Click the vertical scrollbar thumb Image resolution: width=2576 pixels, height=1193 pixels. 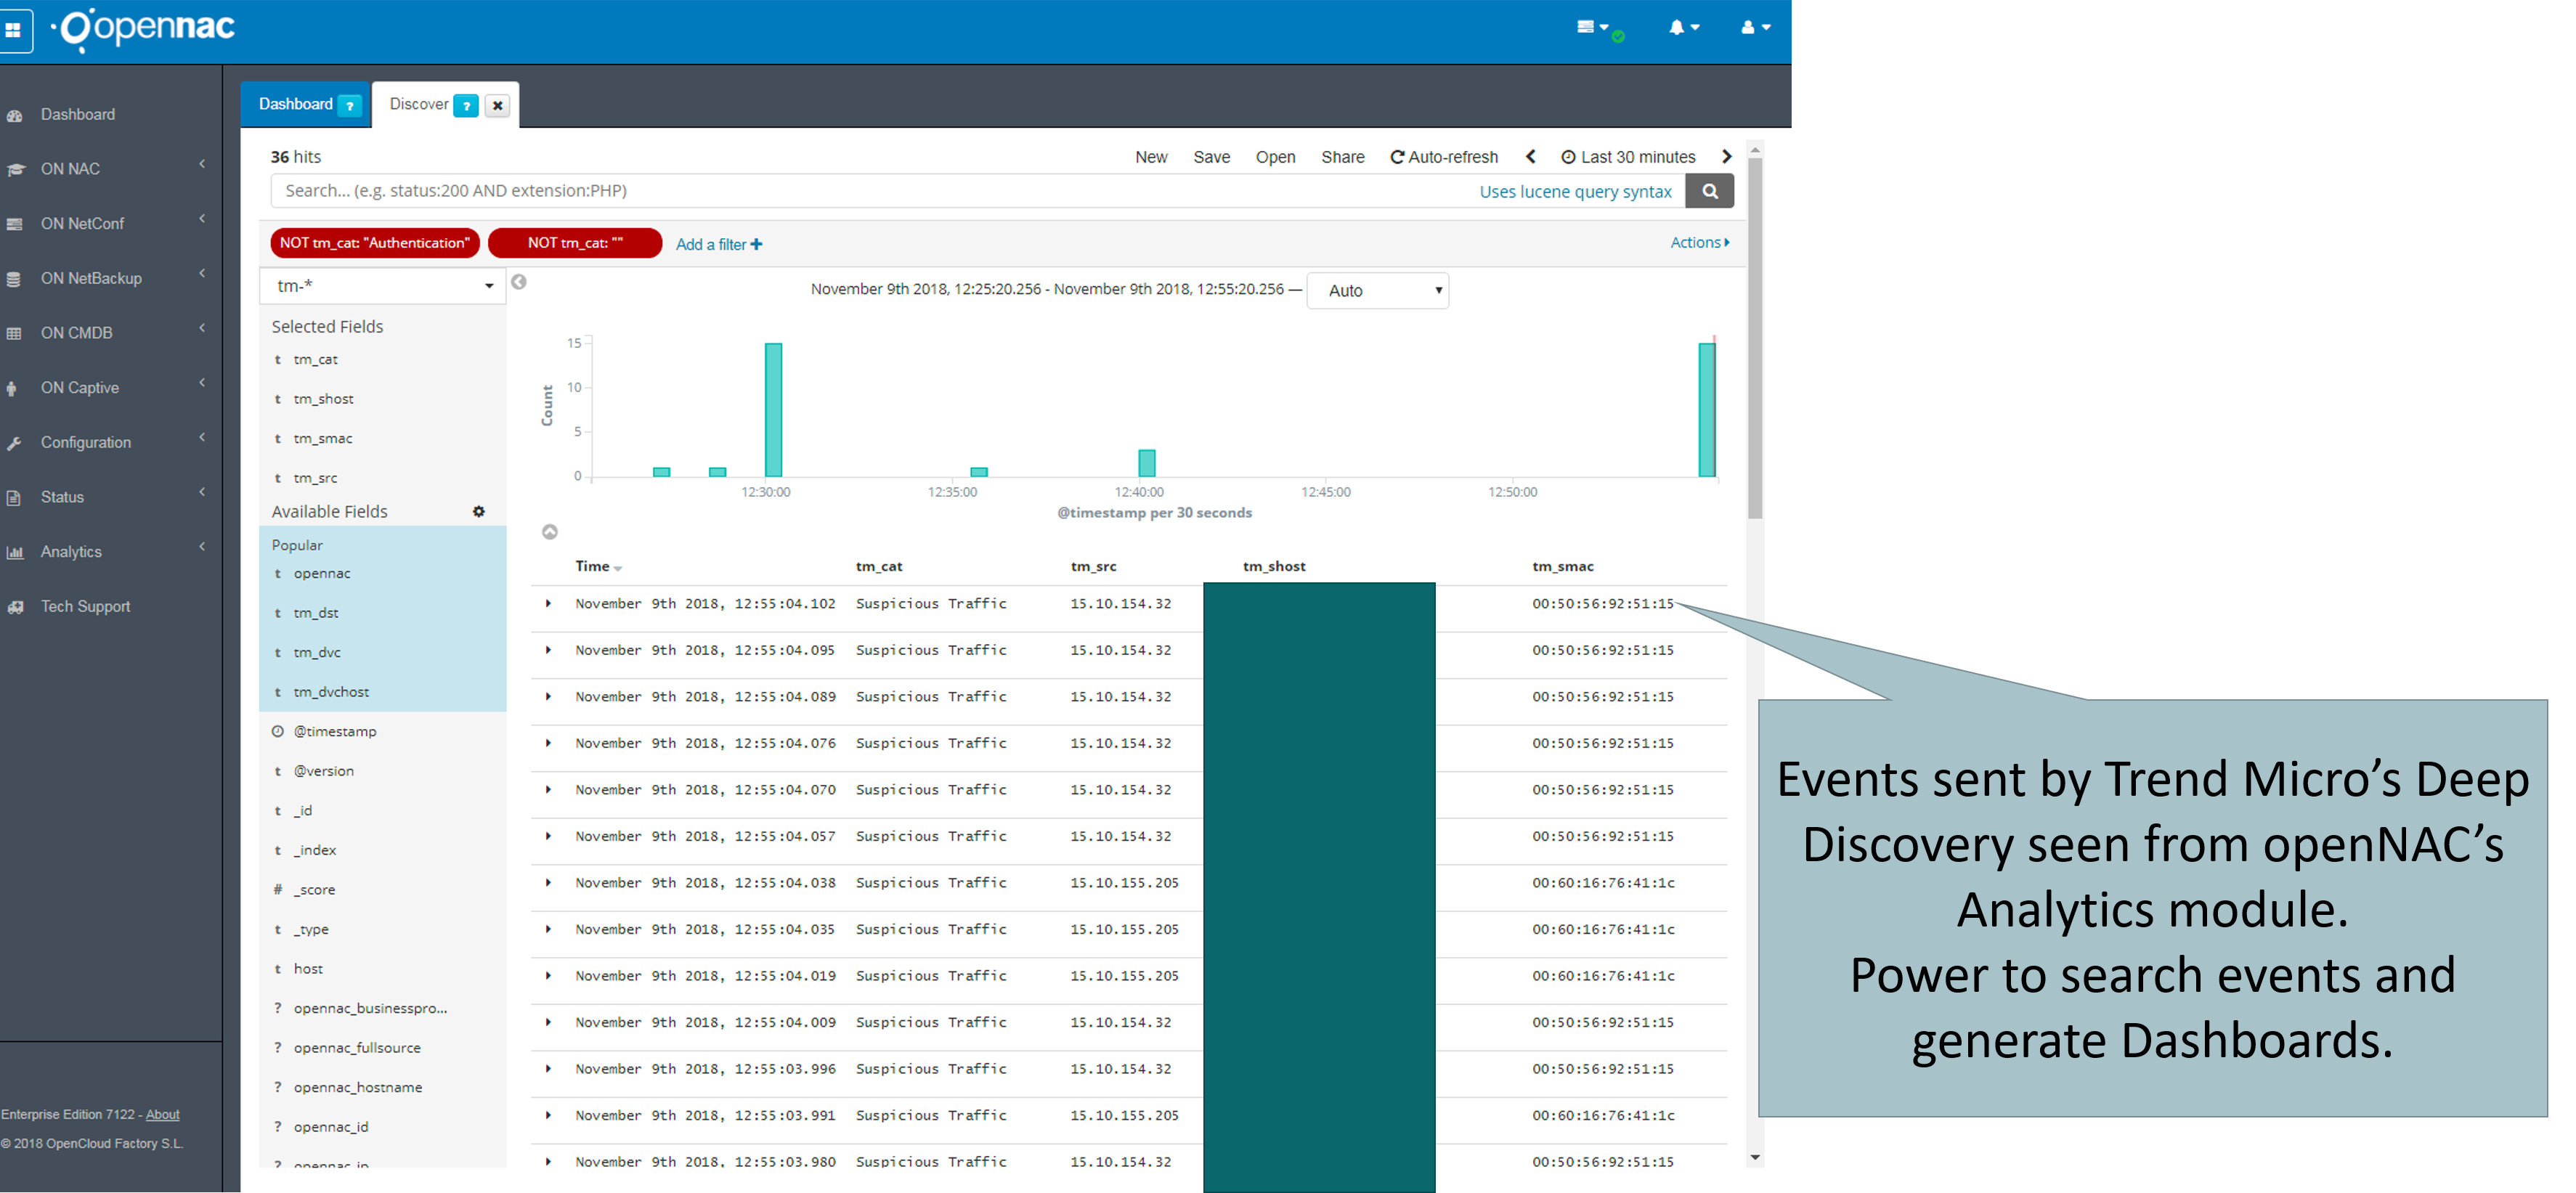pyautogui.click(x=1755, y=338)
